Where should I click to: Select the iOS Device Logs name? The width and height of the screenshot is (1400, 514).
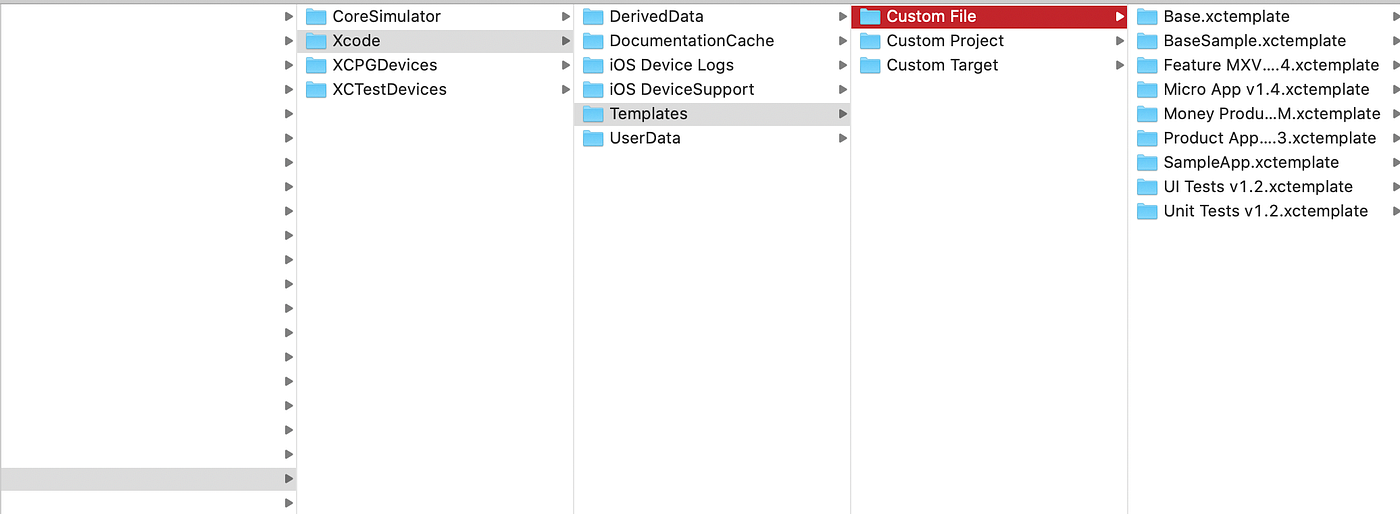[x=671, y=65]
